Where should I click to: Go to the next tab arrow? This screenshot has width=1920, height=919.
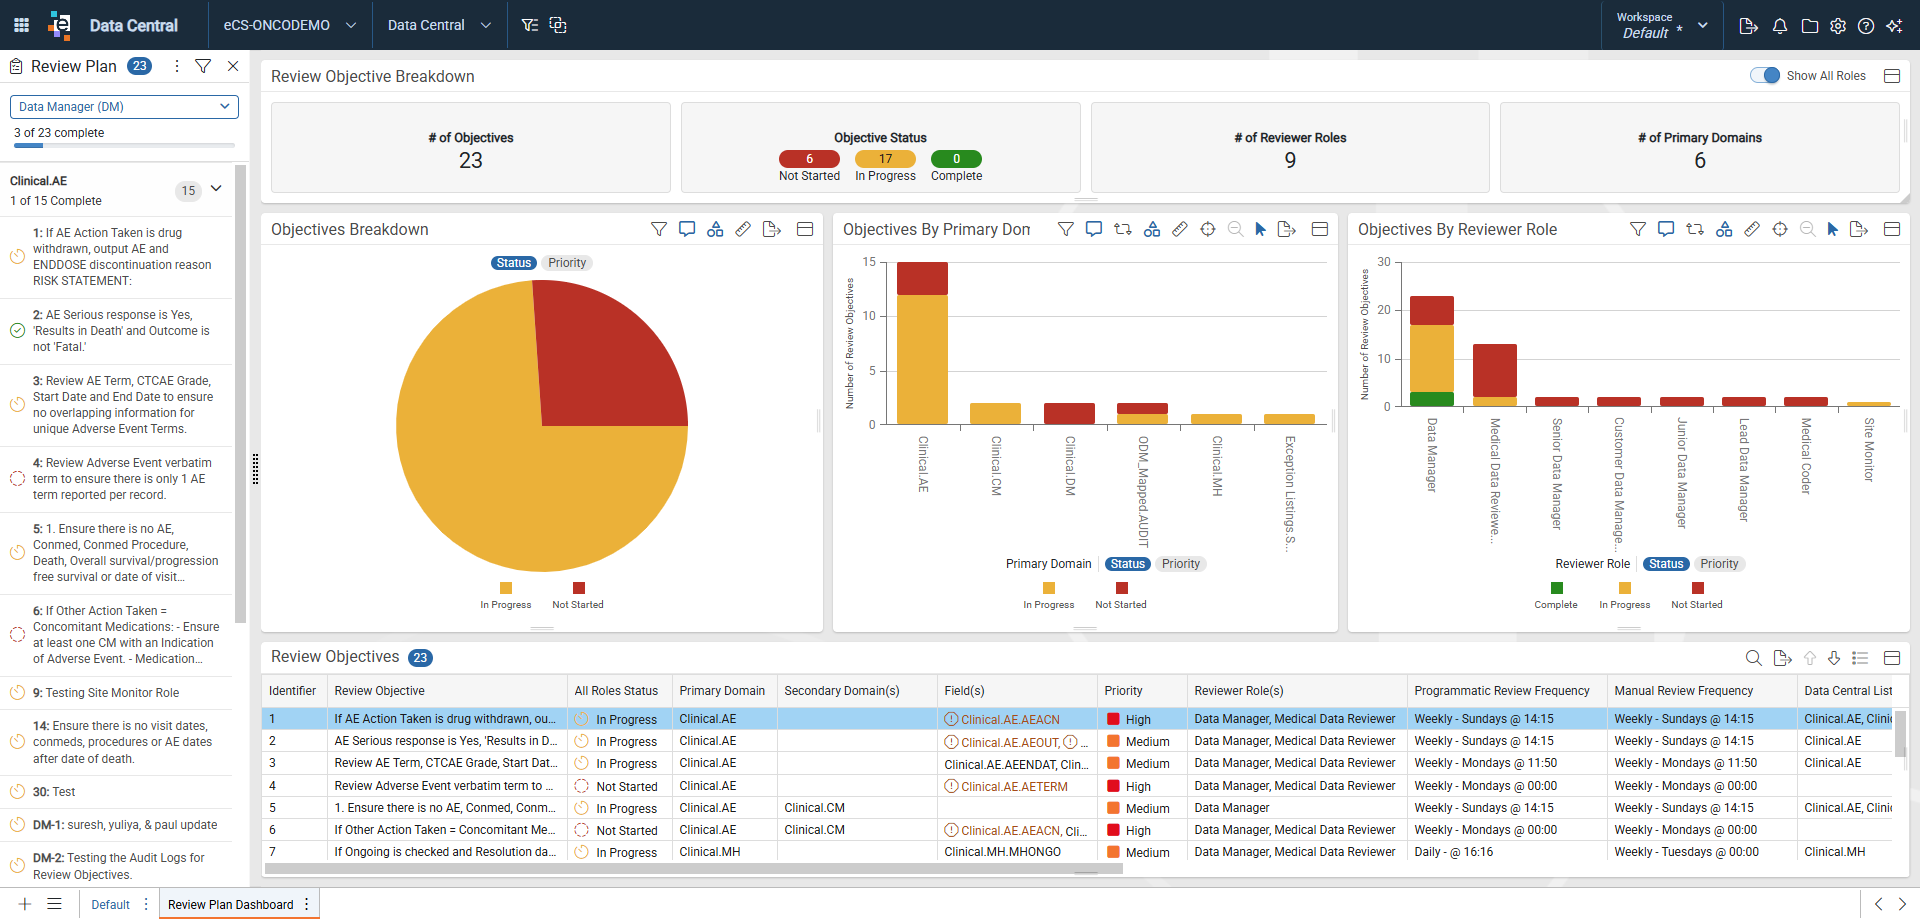coord(1902,904)
